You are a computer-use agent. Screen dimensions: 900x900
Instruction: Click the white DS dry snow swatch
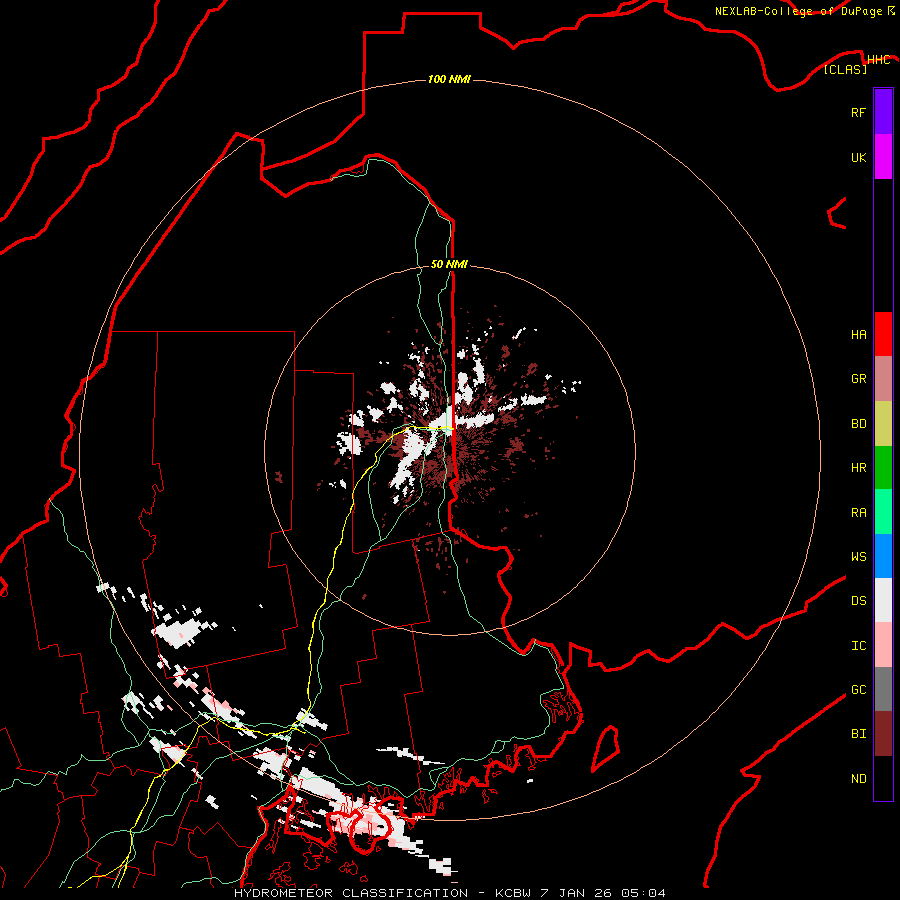(883, 600)
